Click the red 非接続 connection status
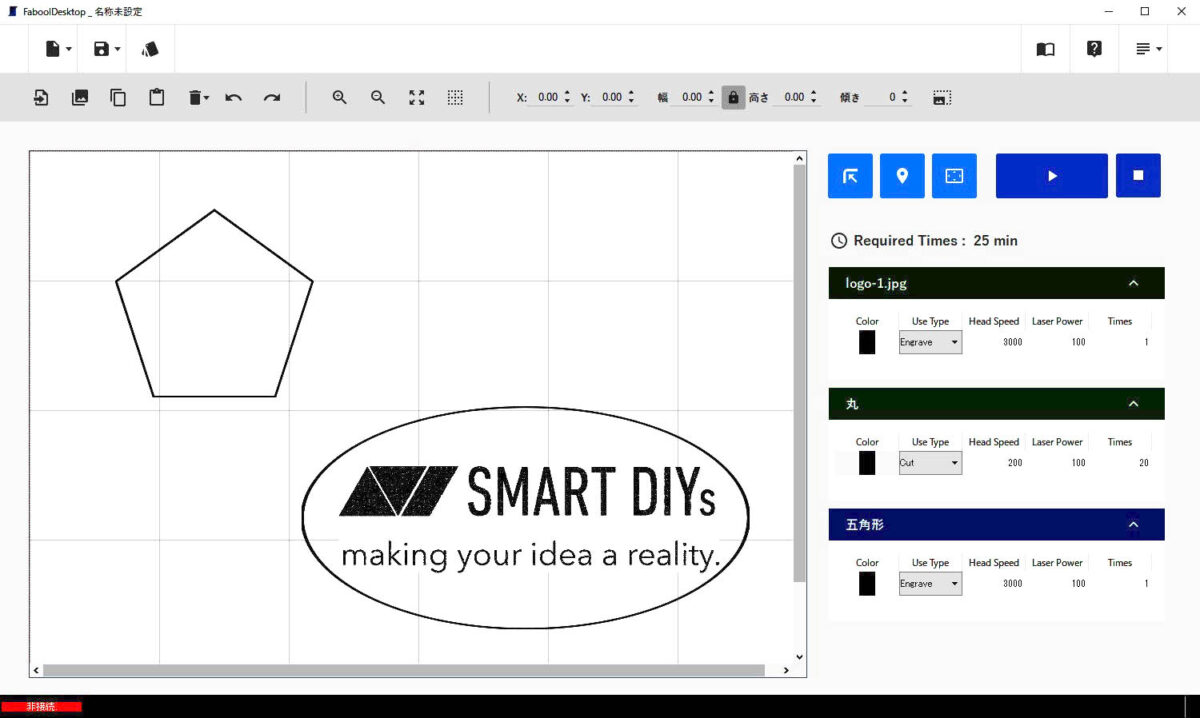1200x718 pixels. click(41, 707)
